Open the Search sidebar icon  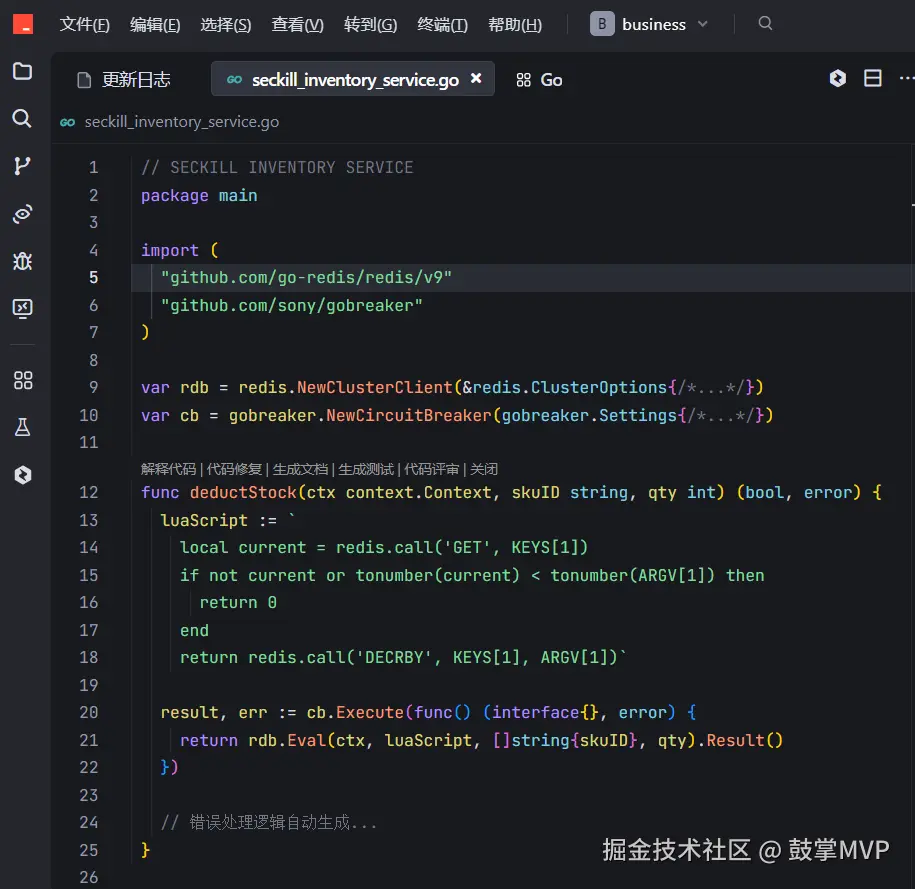pos(22,118)
